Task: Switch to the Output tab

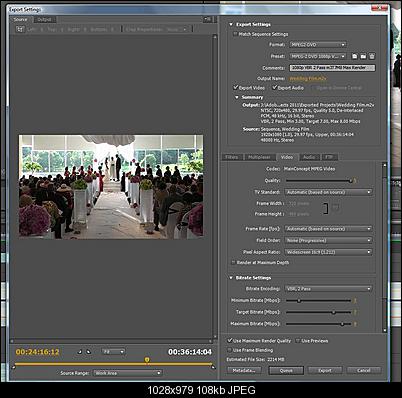Action: (44, 19)
